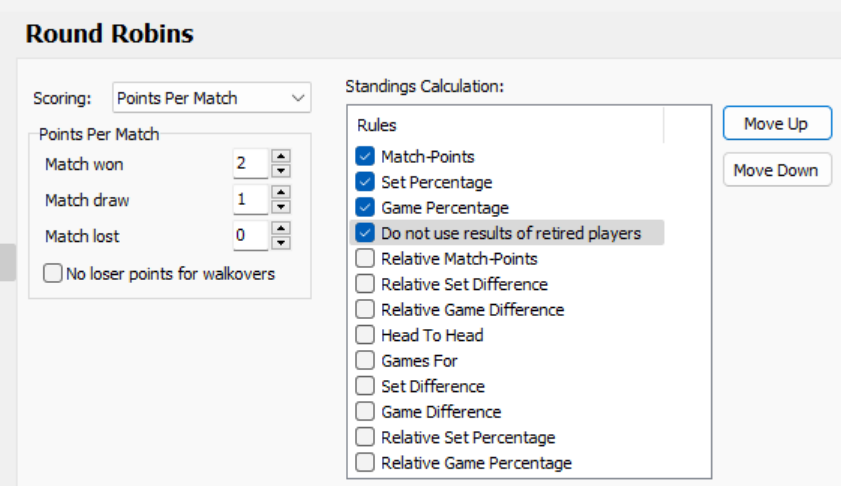
Task: Increase Match won points value
Action: click(281, 157)
